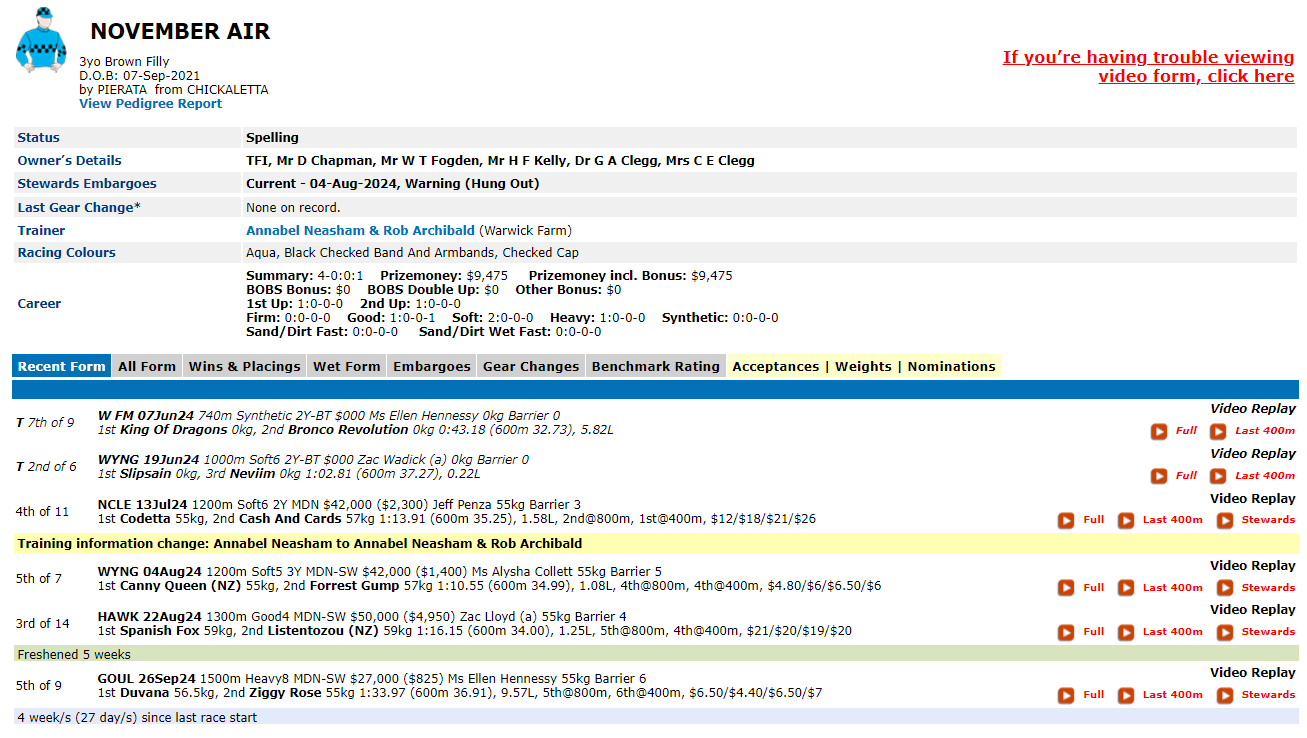Click the video form trouble link
The width and height of the screenshot is (1307, 738).
(x=1148, y=67)
